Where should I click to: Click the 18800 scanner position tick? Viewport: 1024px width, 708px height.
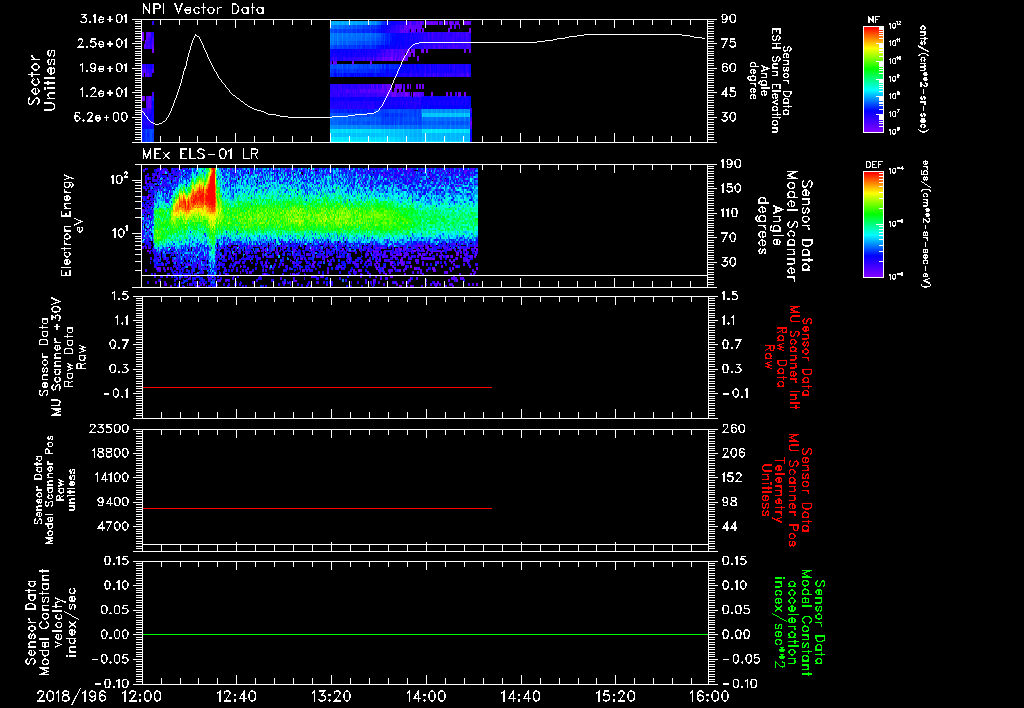click(110, 453)
